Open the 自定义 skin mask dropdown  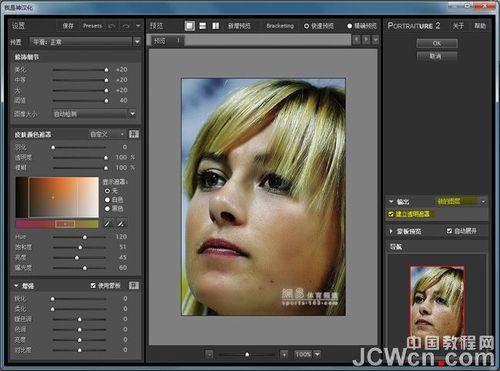(107, 134)
